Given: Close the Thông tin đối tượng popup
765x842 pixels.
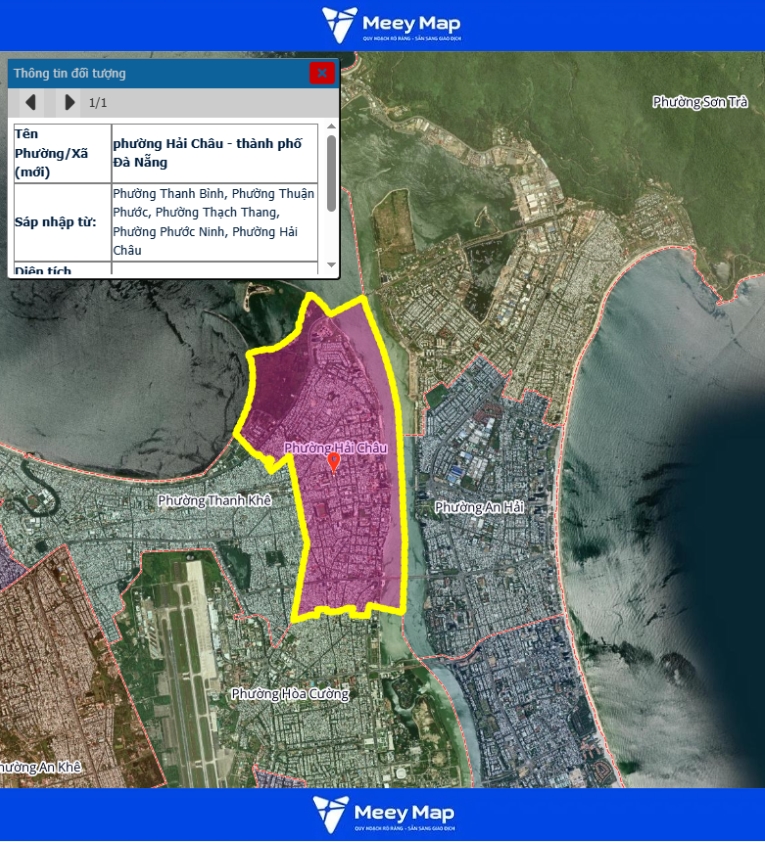Looking at the screenshot, I should [321, 73].
